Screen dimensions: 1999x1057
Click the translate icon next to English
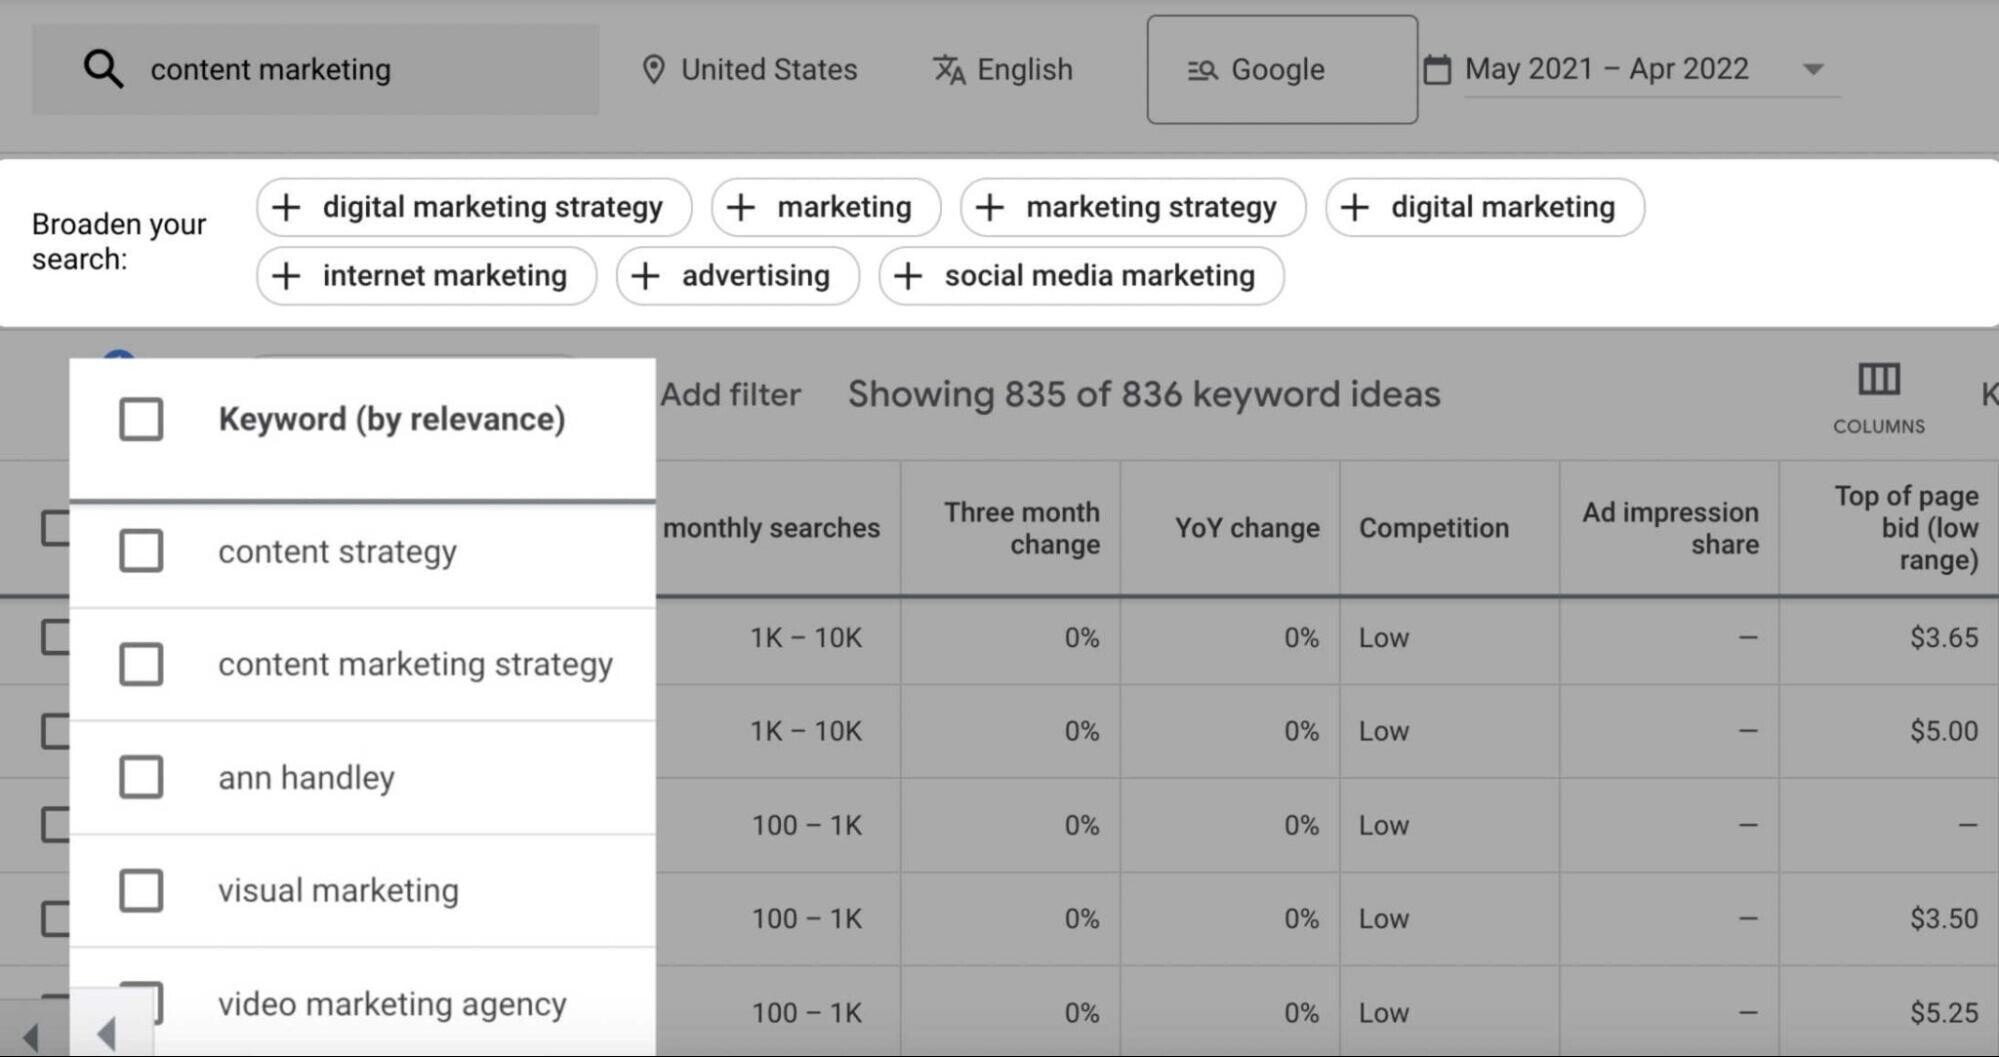(x=948, y=70)
